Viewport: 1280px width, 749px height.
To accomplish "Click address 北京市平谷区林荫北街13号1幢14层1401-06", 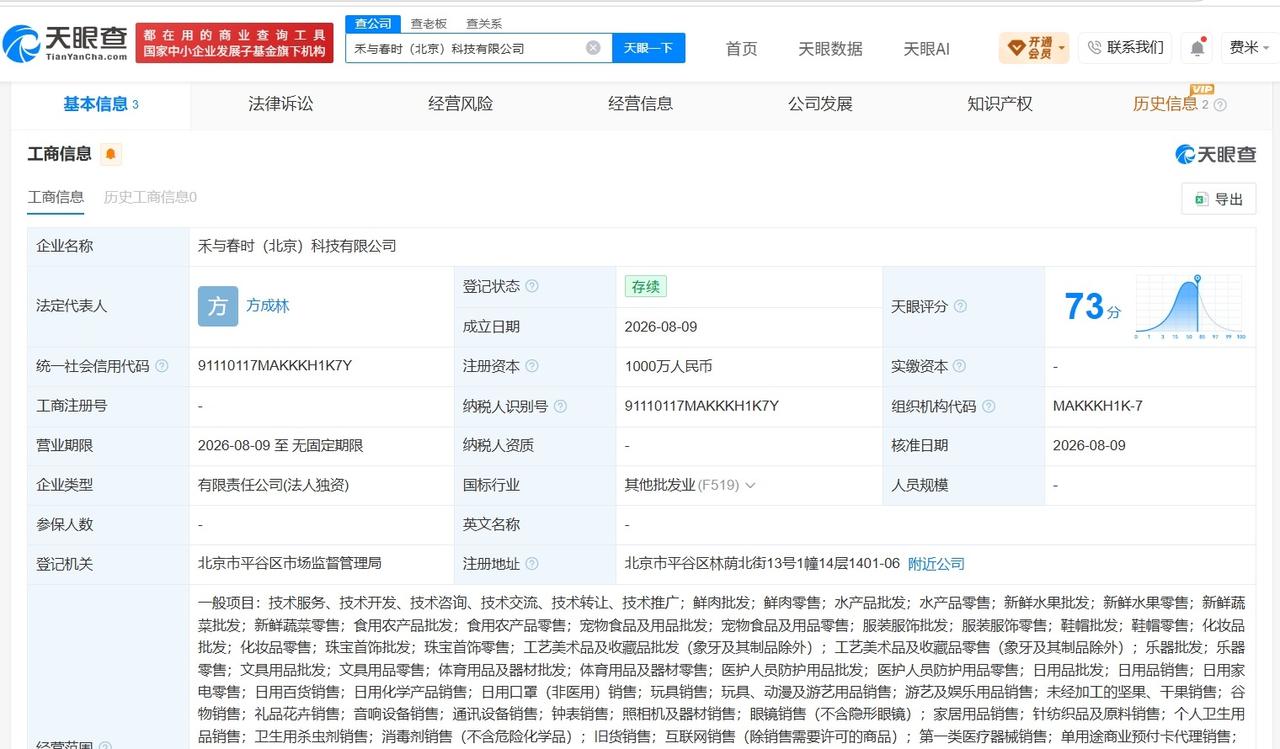I will point(762,564).
